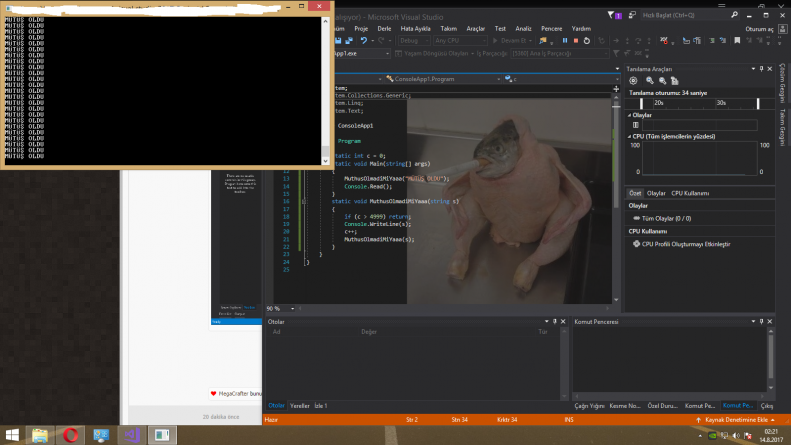Open the İş Parçacığı thread dropdown
Image resolution: width=791 pixels, height=445 pixels.
click(559, 53)
